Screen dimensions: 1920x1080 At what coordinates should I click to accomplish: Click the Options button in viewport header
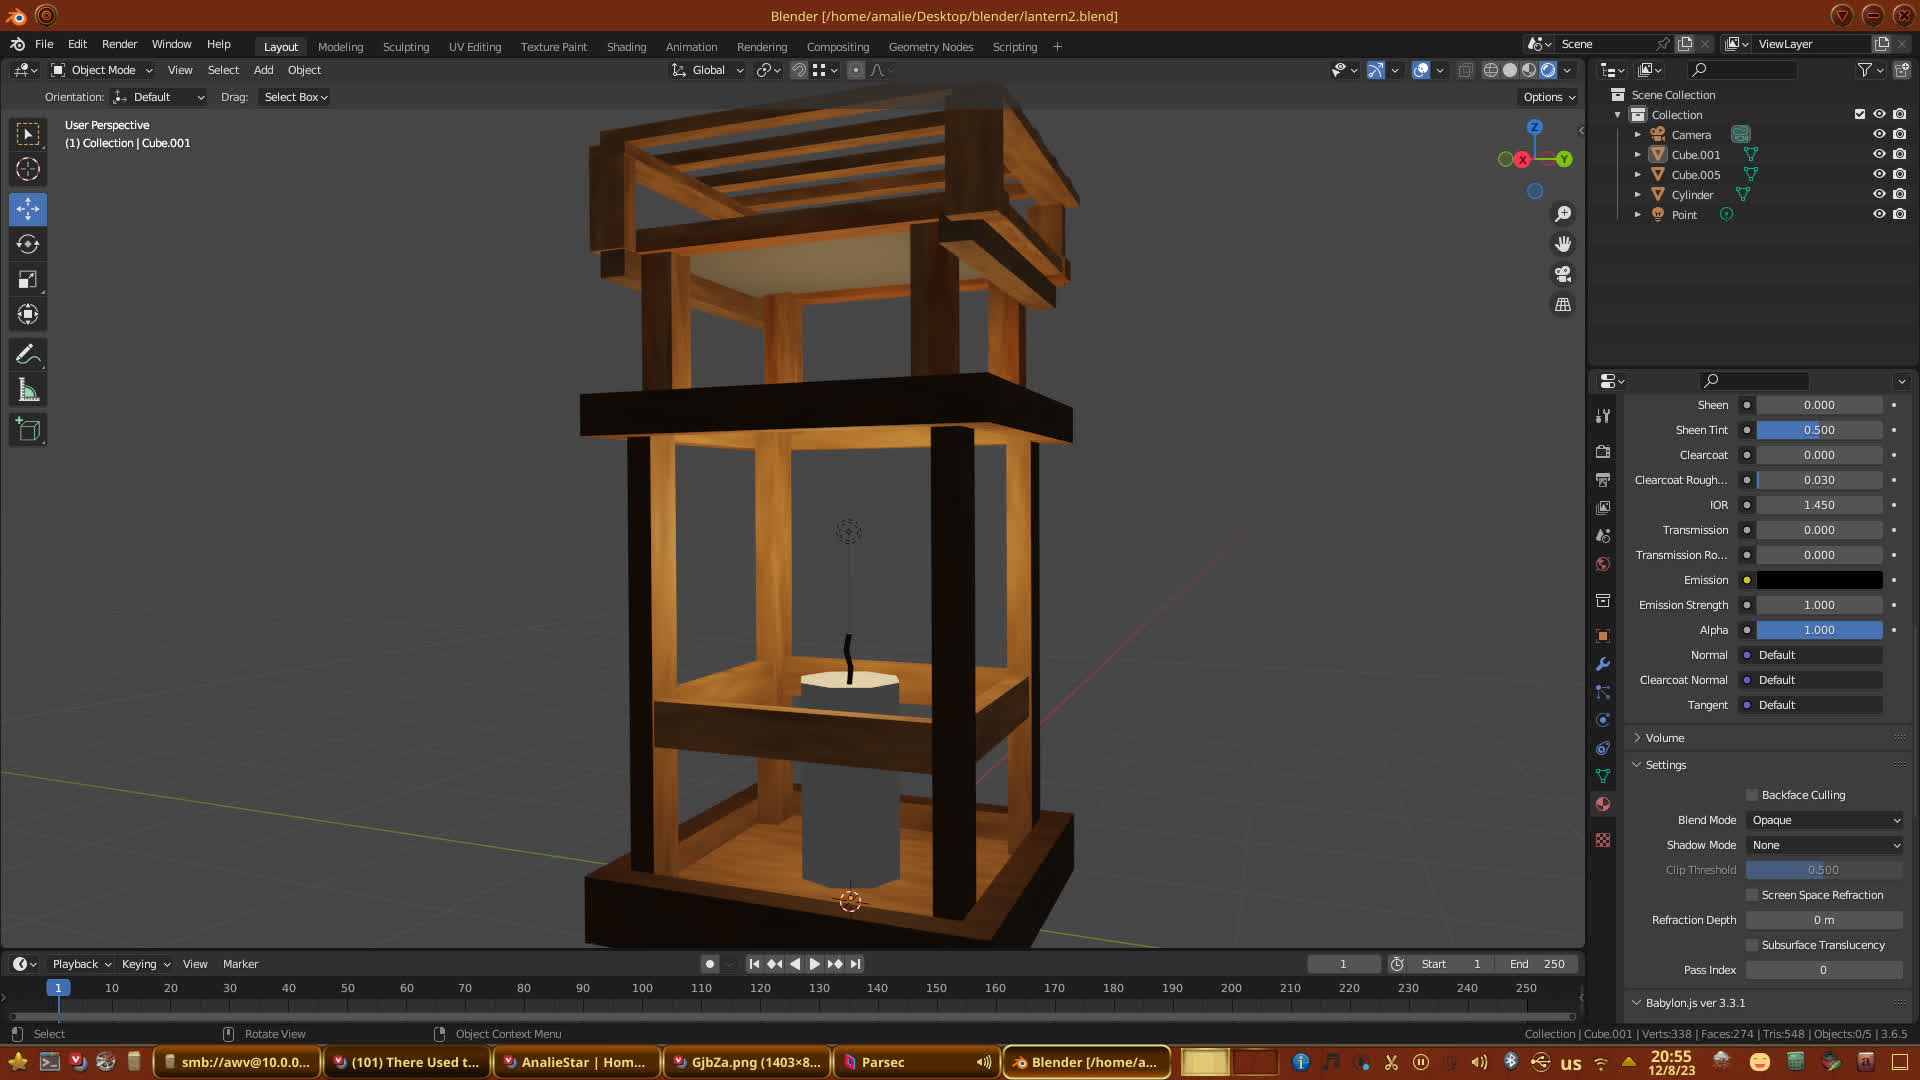tap(1548, 97)
